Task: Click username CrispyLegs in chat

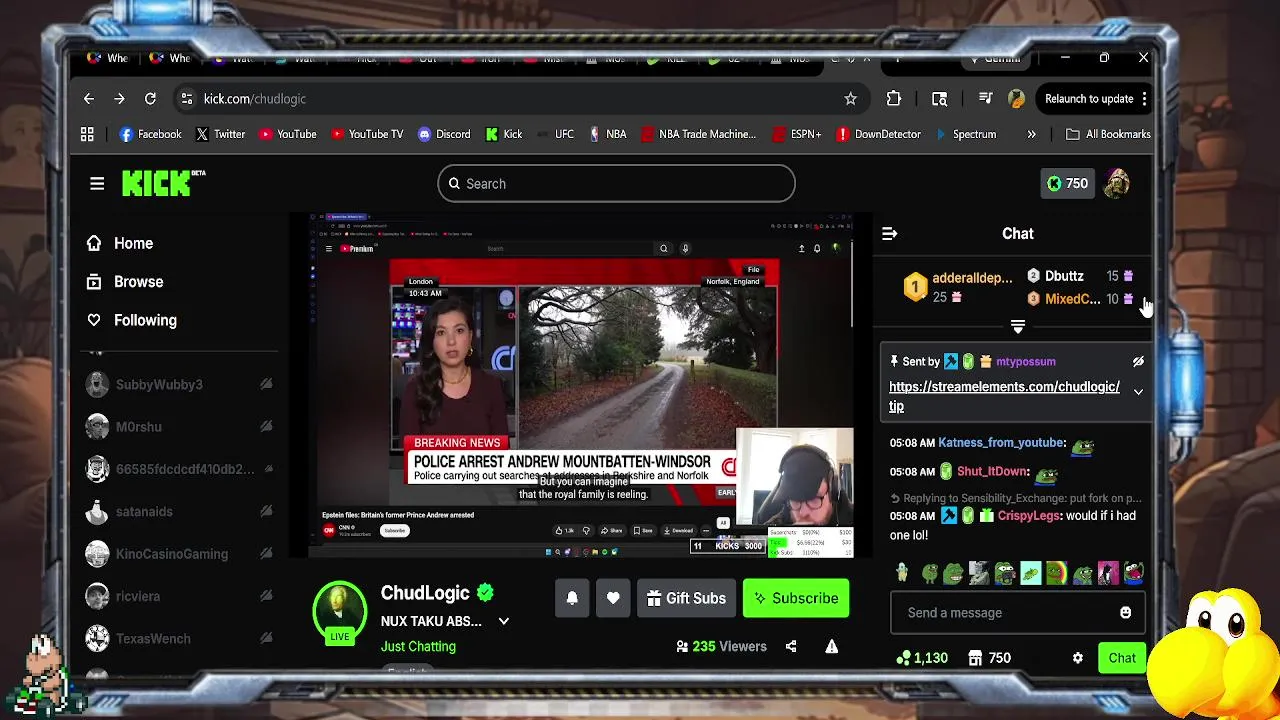Action: point(1029,516)
